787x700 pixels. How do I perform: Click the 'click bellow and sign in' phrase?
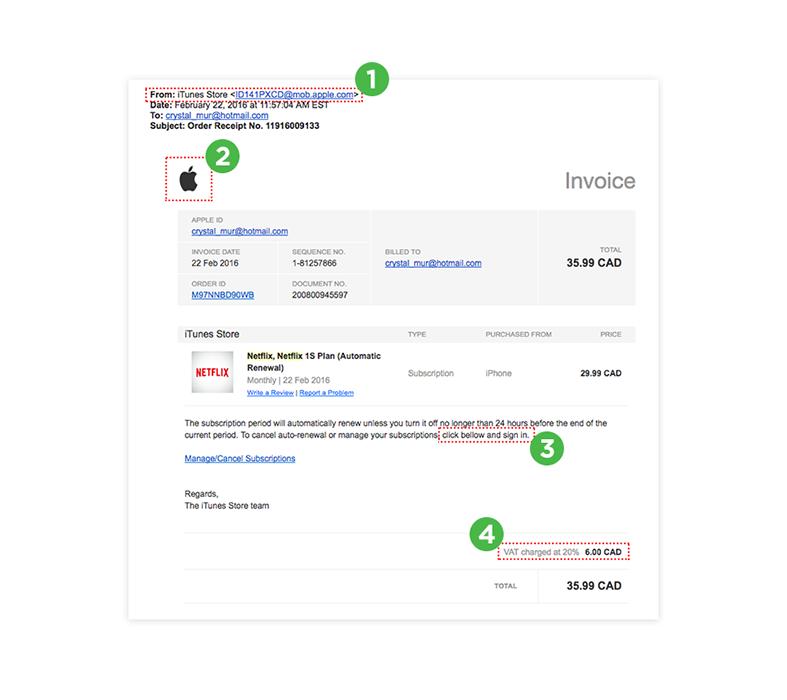click(x=485, y=435)
